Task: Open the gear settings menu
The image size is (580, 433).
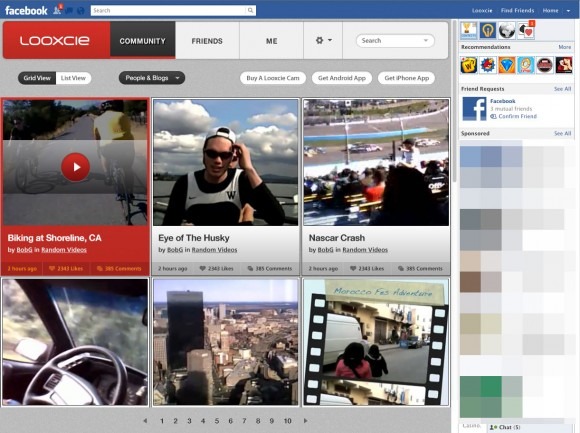Action: [x=323, y=40]
